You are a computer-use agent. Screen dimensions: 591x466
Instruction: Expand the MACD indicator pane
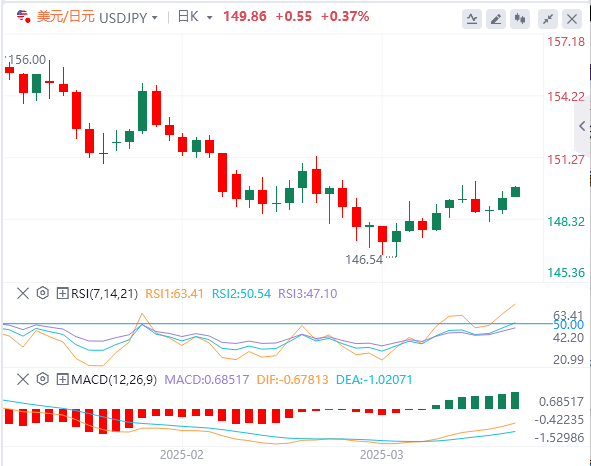(x=62, y=379)
